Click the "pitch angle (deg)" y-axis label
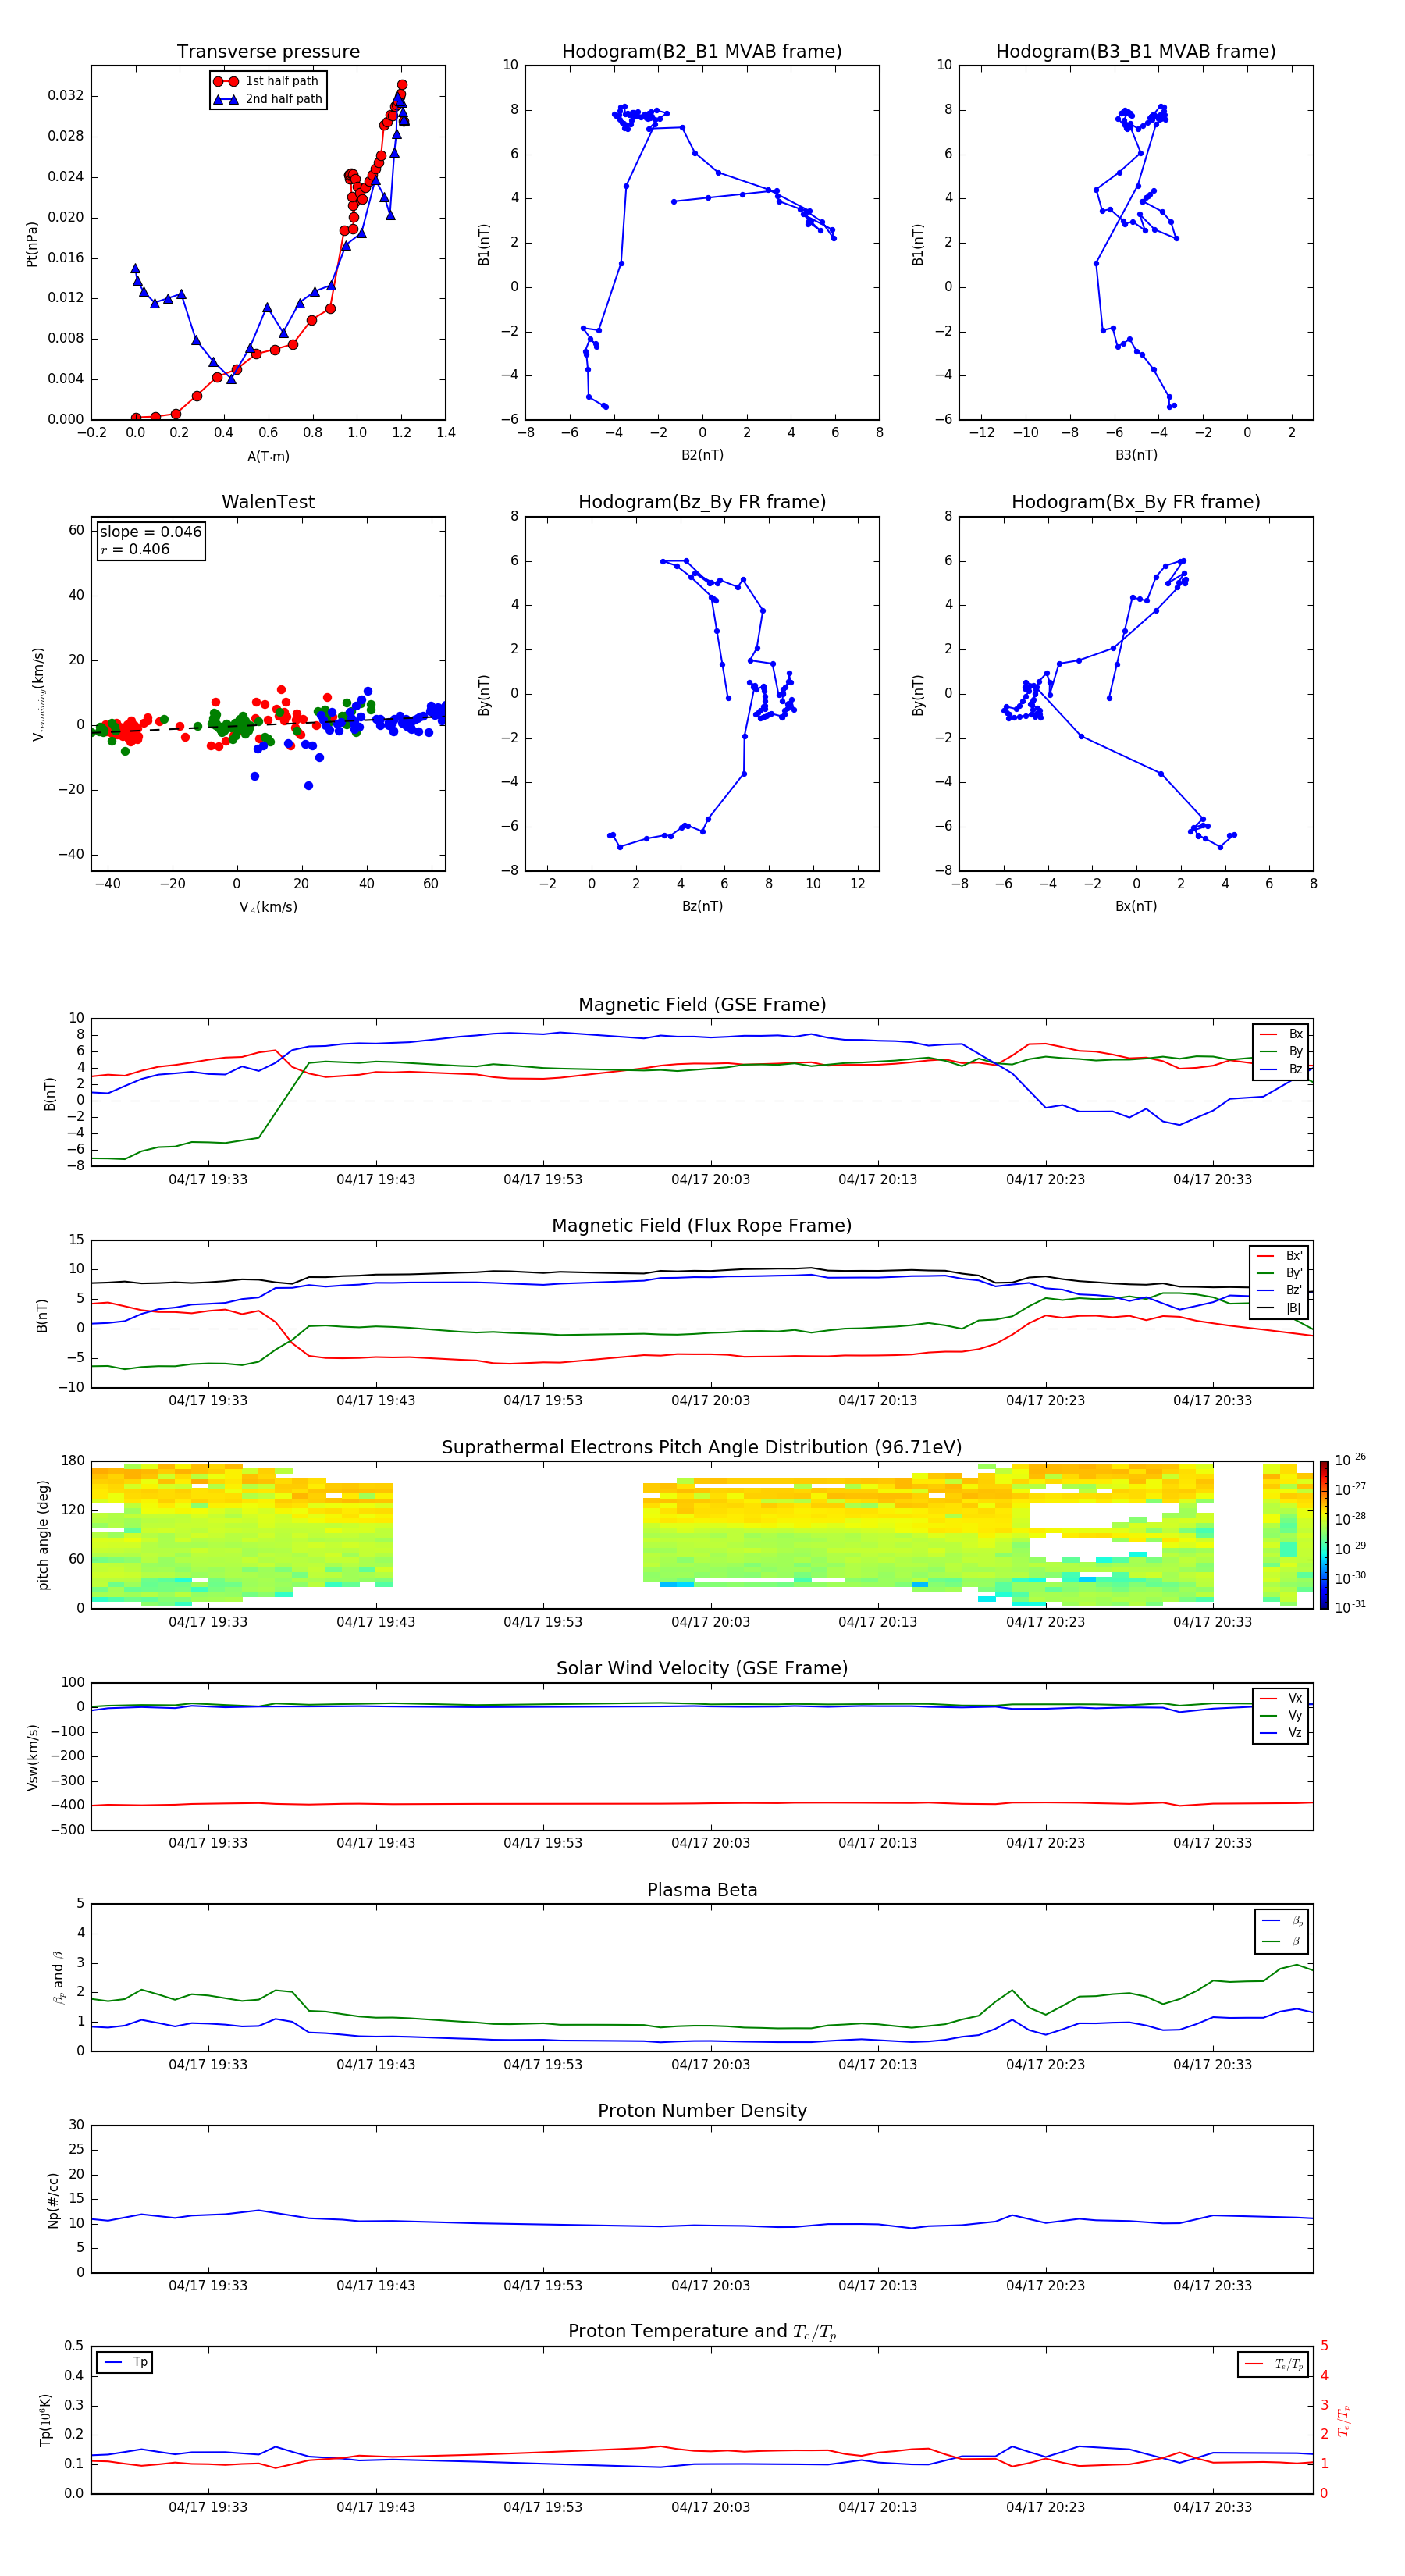The width and height of the screenshot is (1405, 2576). [x=43, y=1535]
